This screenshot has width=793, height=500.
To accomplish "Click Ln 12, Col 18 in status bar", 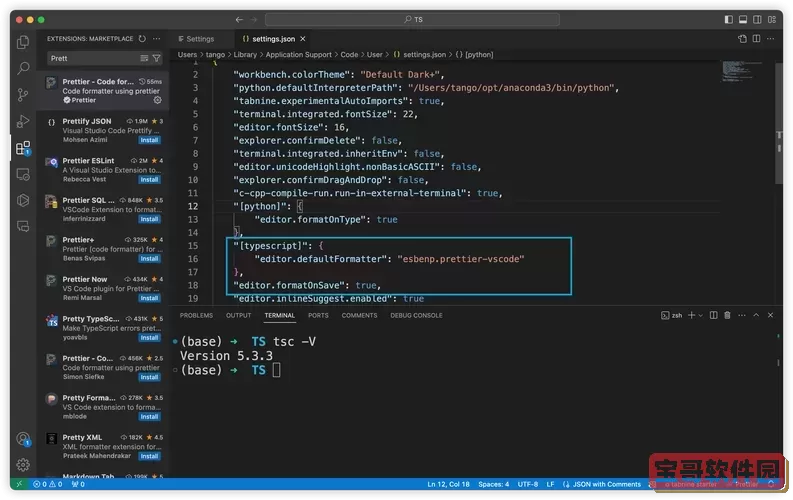I will pos(448,484).
